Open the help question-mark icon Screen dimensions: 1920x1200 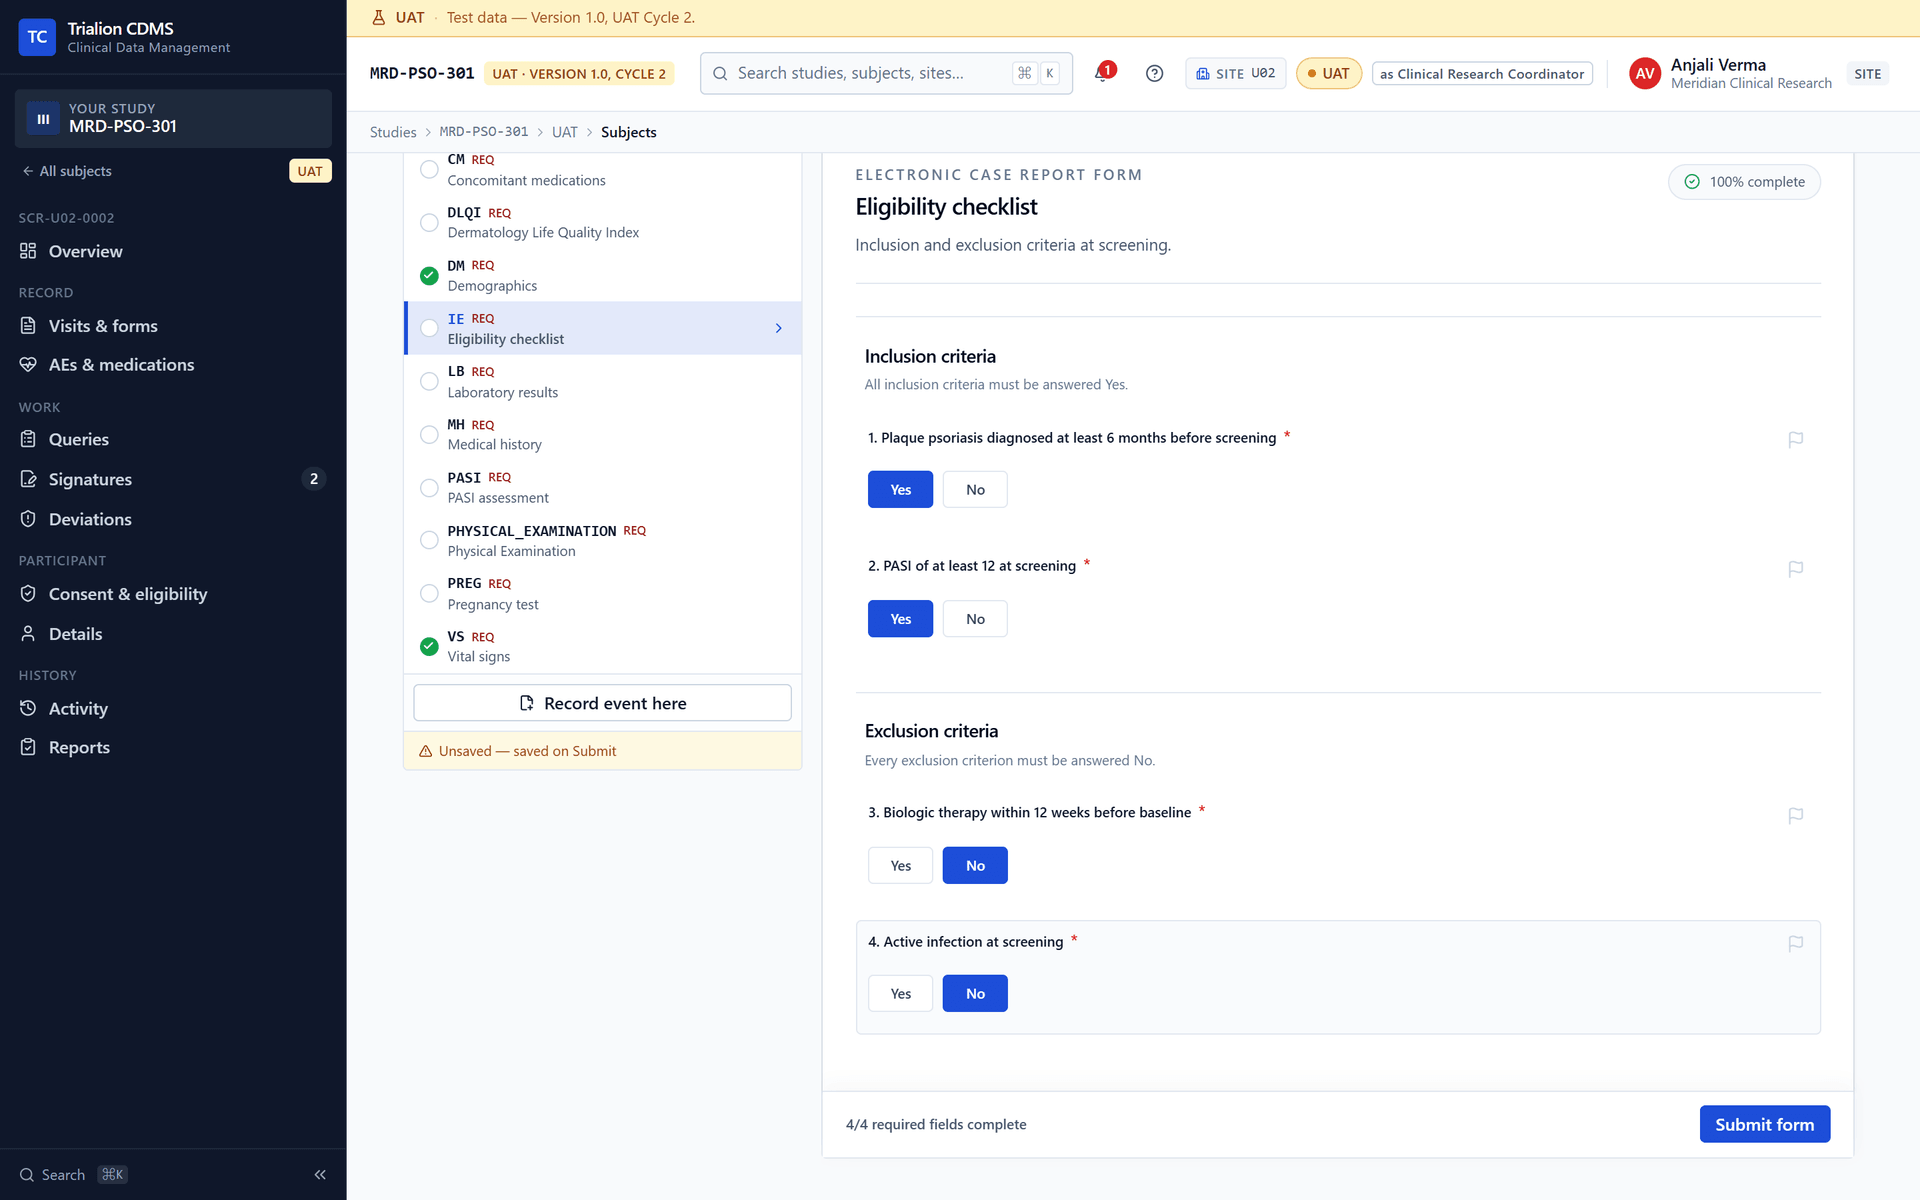pos(1154,73)
